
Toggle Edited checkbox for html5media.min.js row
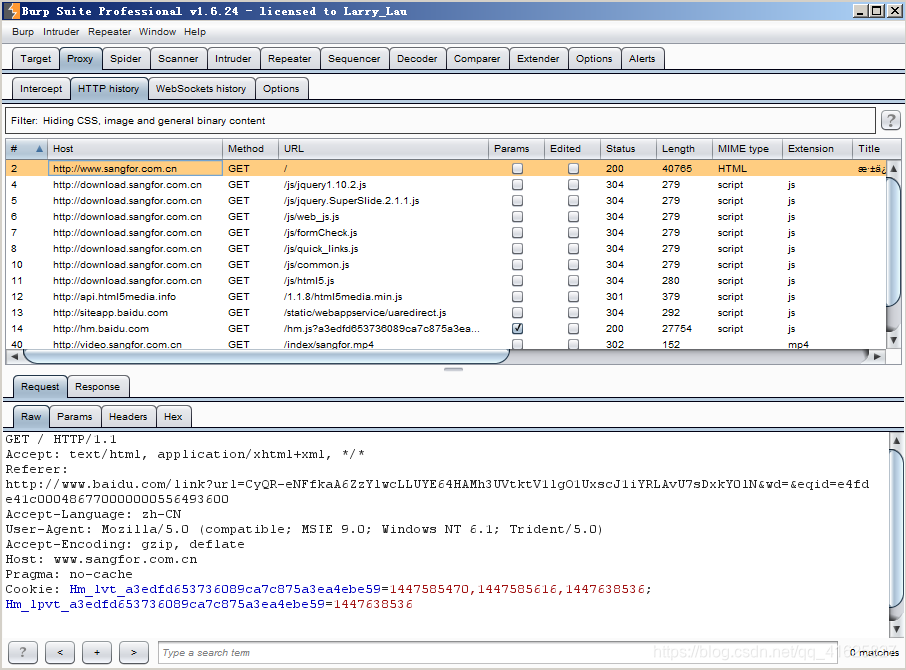coord(573,296)
